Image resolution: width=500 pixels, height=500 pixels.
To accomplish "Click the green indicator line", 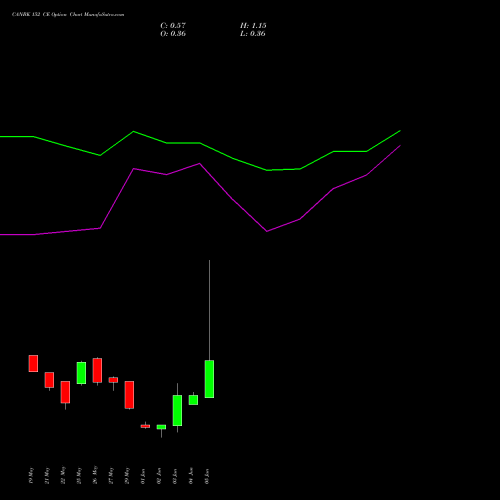I will pyautogui.click(x=200, y=143).
